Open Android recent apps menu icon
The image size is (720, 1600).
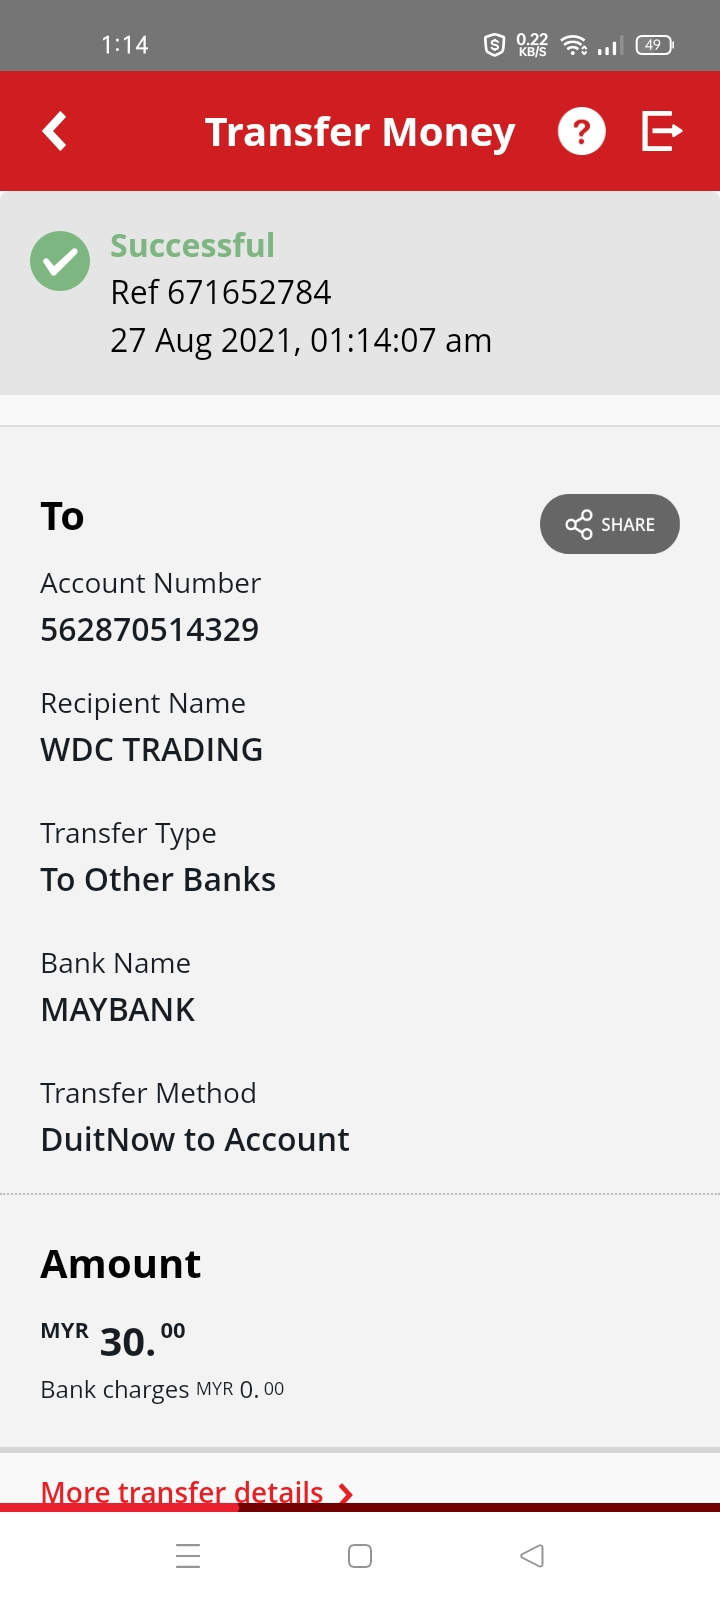pos(188,1556)
